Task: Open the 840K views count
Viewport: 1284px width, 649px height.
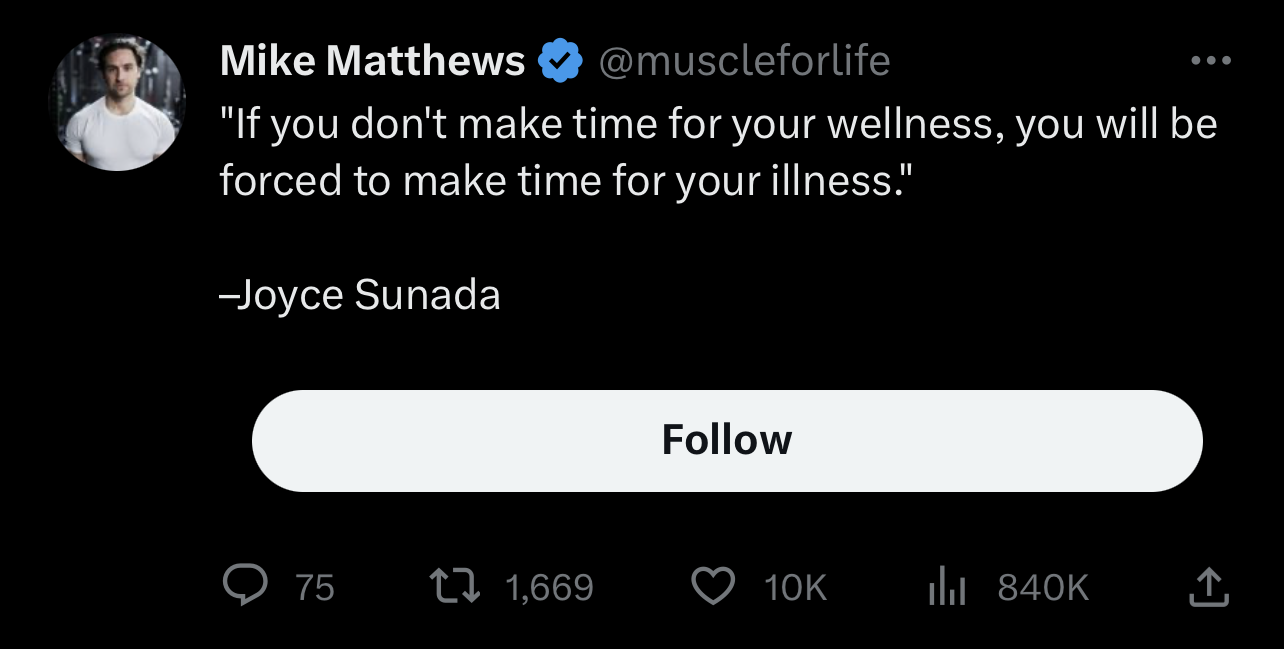Action: pyautogui.click(x=1042, y=589)
